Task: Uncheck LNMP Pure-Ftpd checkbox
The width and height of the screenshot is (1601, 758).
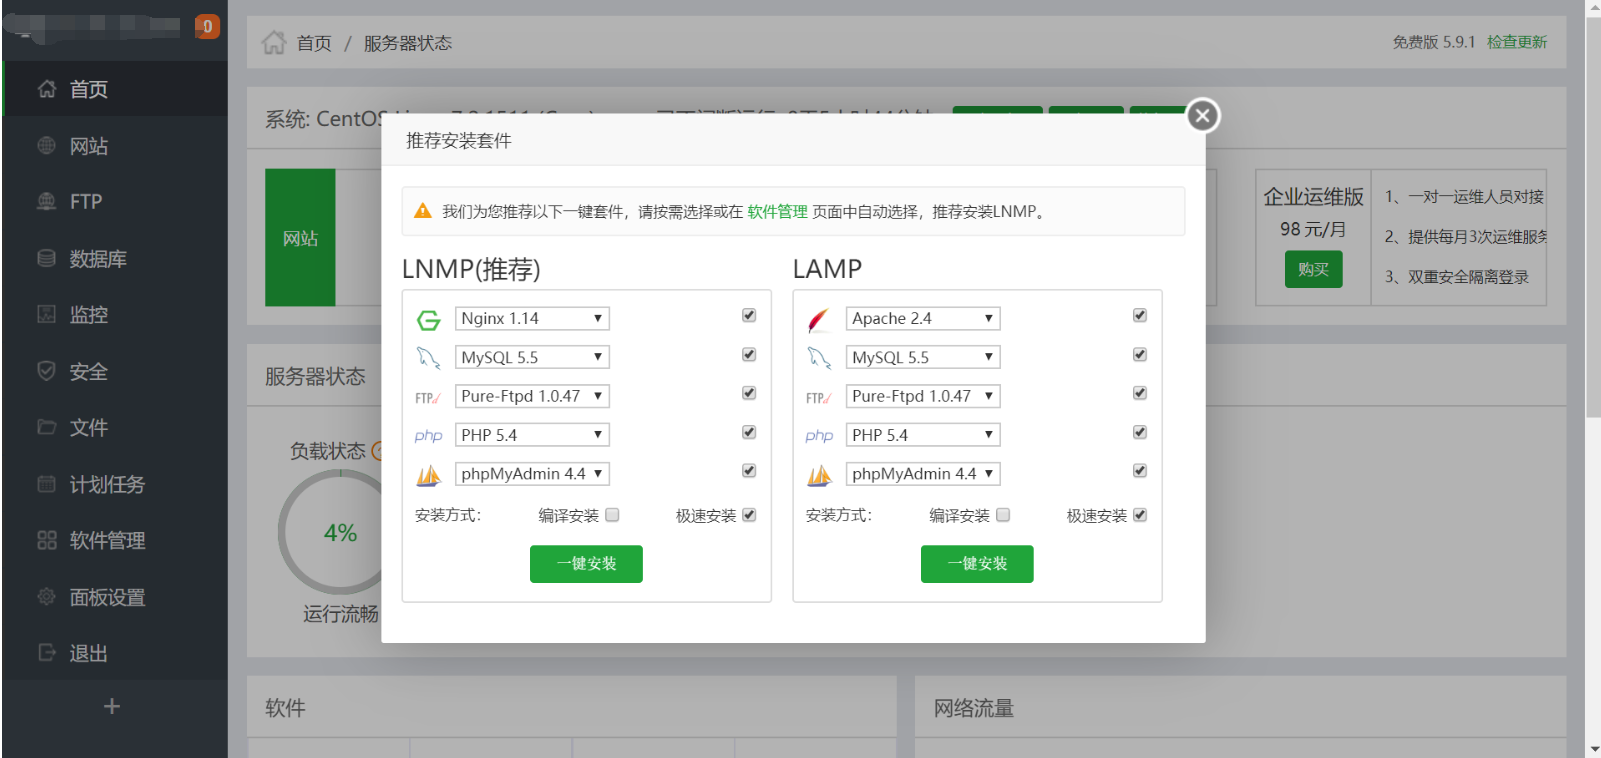Action: click(749, 393)
